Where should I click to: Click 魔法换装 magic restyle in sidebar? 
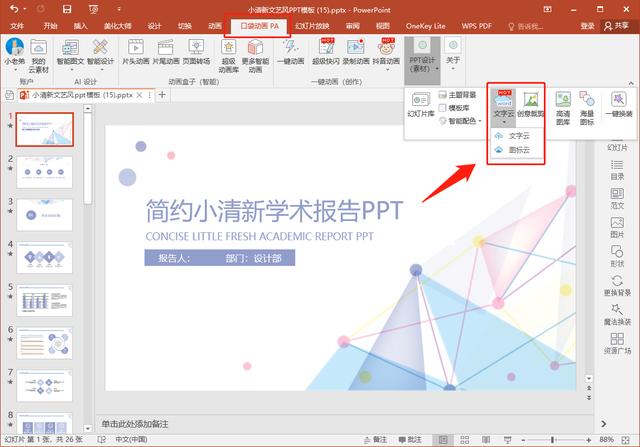point(617,315)
